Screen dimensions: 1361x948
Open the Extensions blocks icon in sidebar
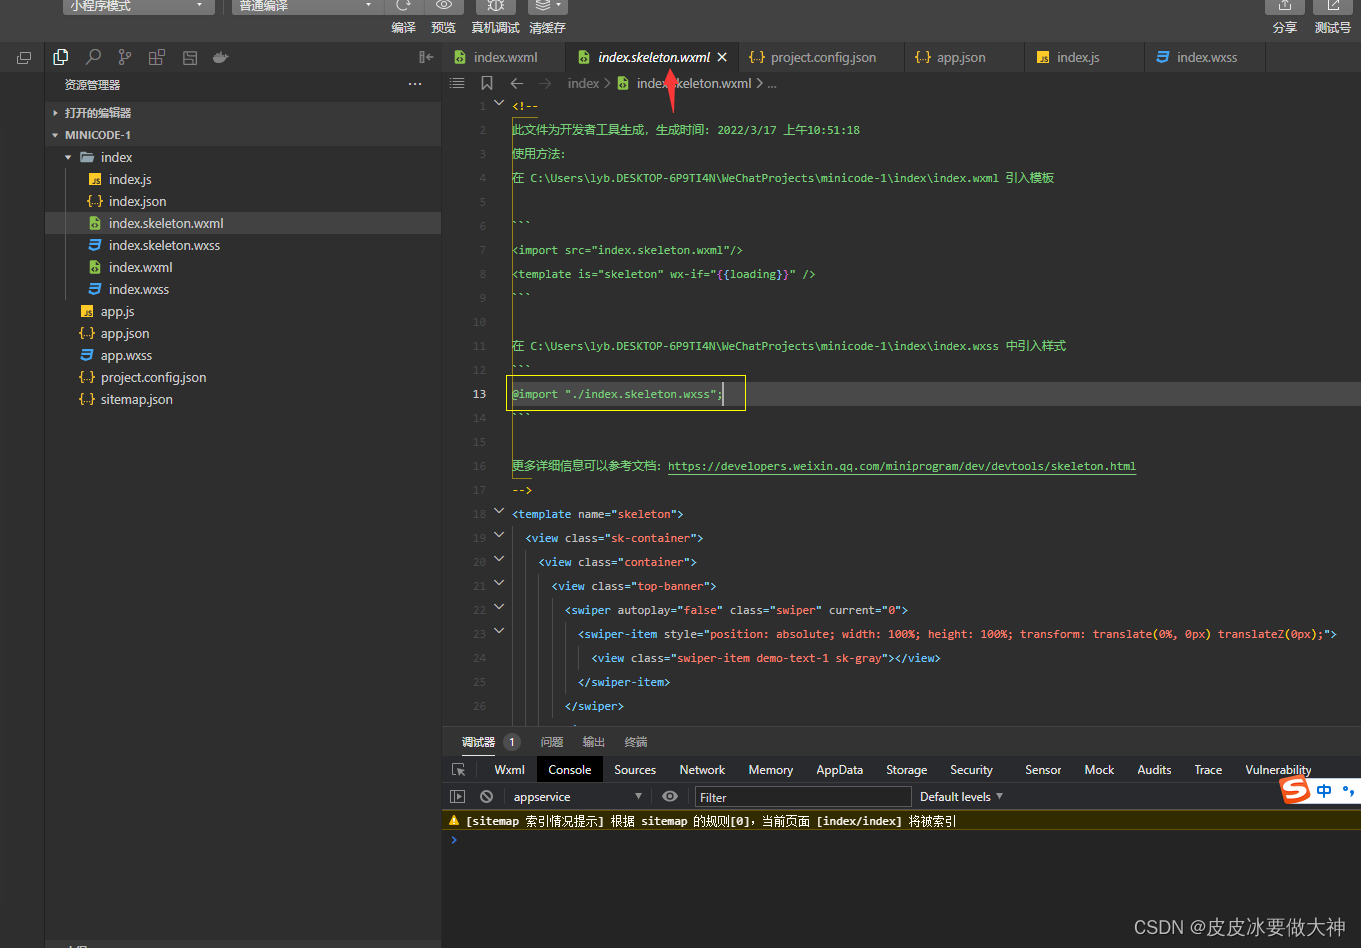click(157, 57)
